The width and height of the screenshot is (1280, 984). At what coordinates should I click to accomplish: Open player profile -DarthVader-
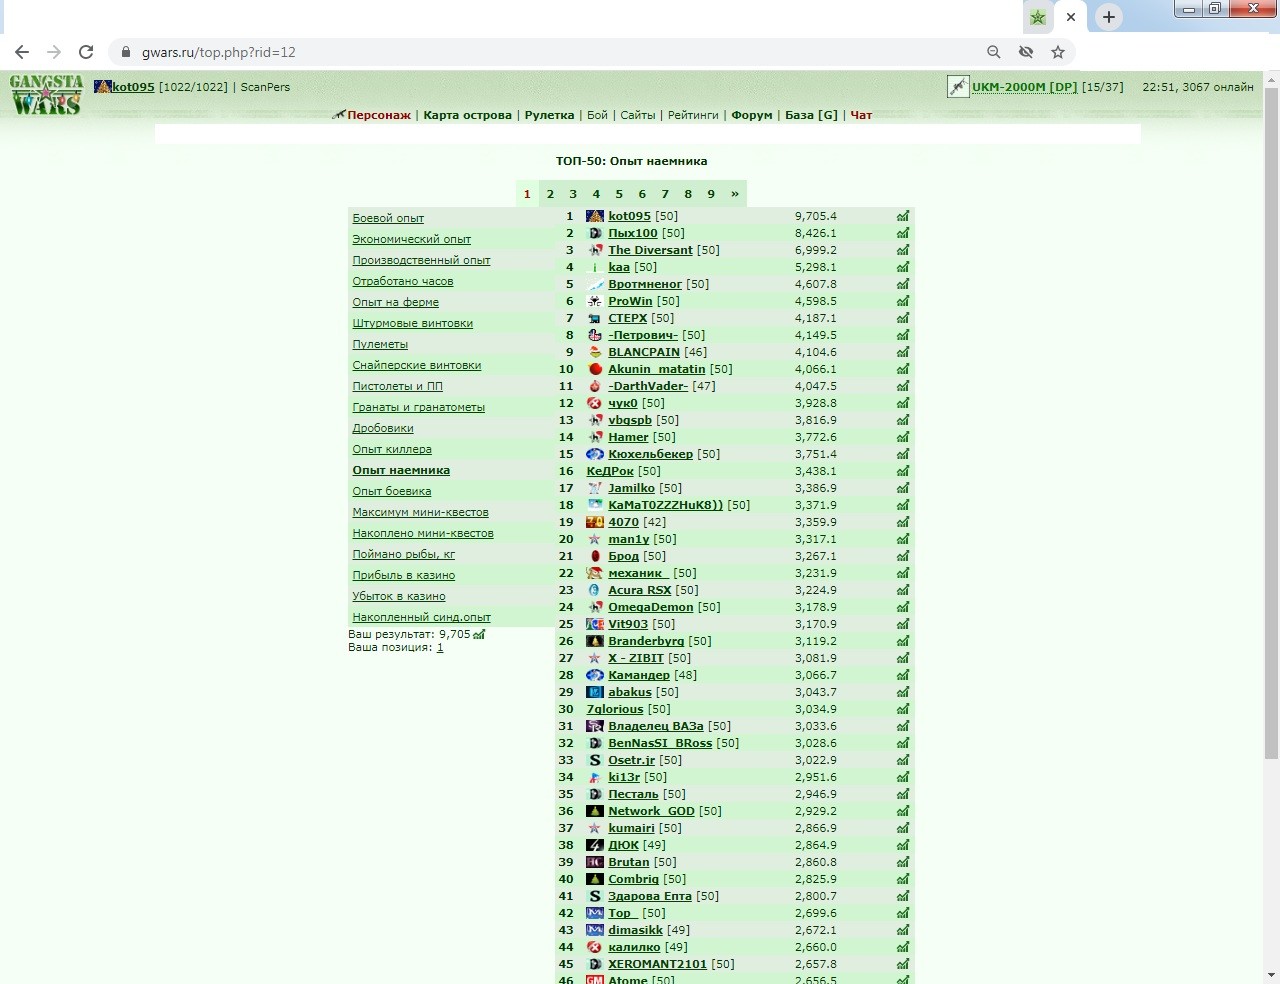pos(648,386)
